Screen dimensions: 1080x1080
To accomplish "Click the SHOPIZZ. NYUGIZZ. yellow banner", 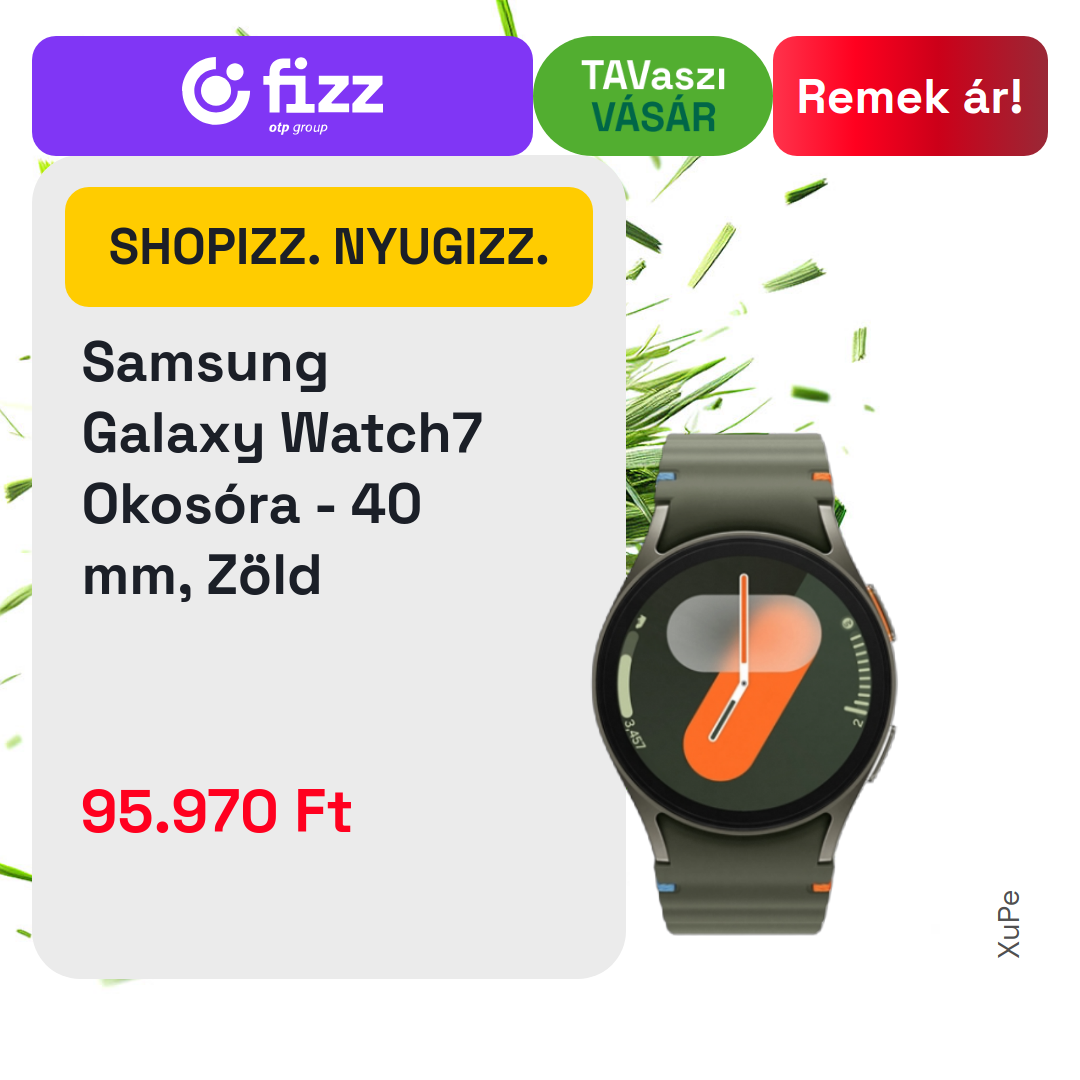I will 329,247.
